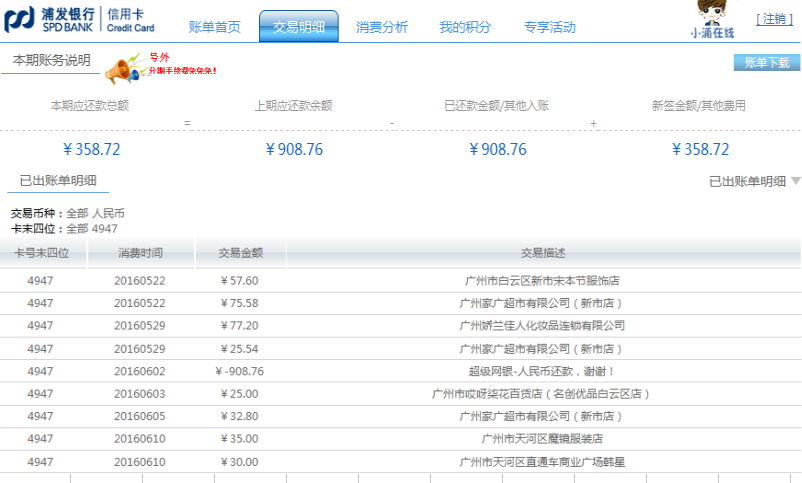Open the 账单首页 tab
Viewport: 802px width, 483px height.
215,27
